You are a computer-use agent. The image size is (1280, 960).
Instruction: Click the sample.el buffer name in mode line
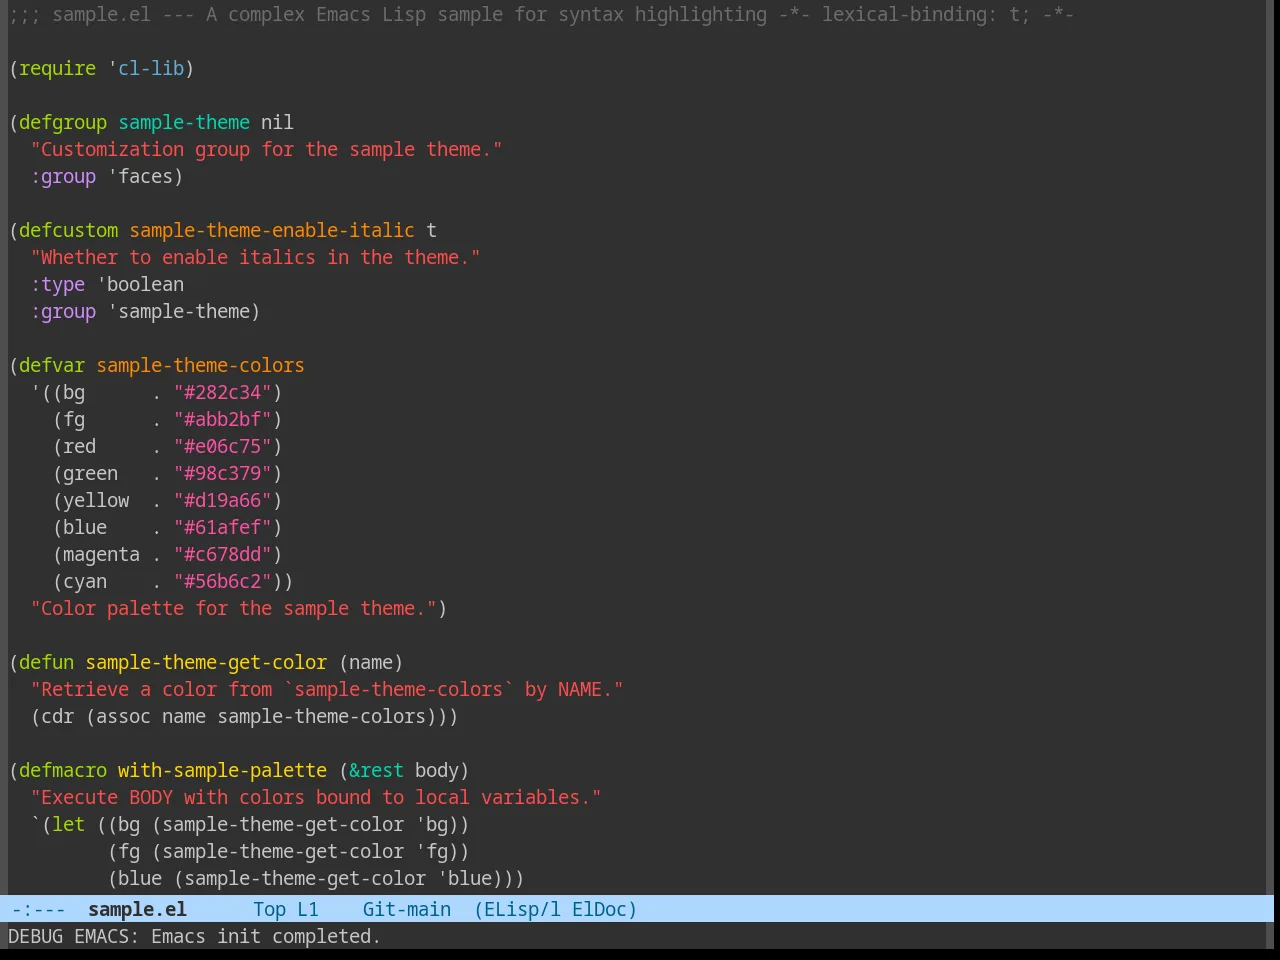(x=137, y=909)
